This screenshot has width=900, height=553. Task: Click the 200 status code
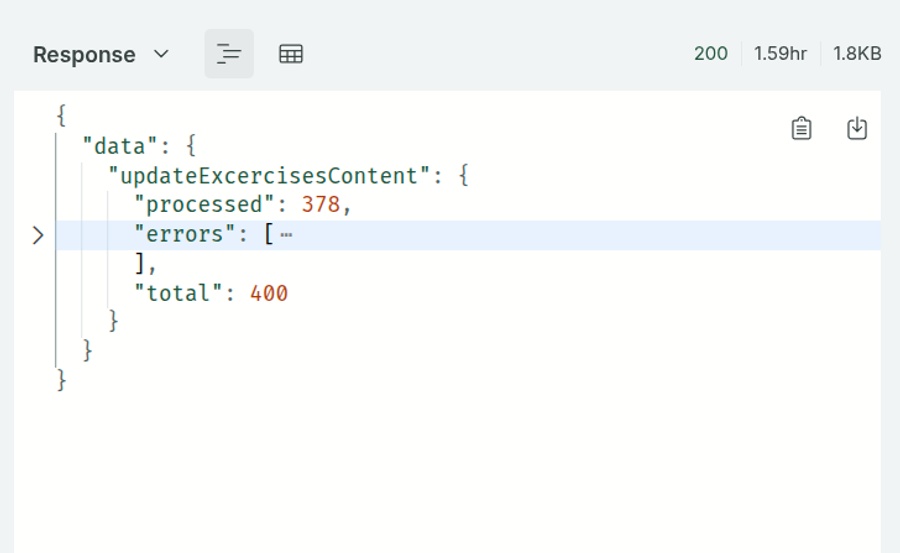click(x=710, y=54)
